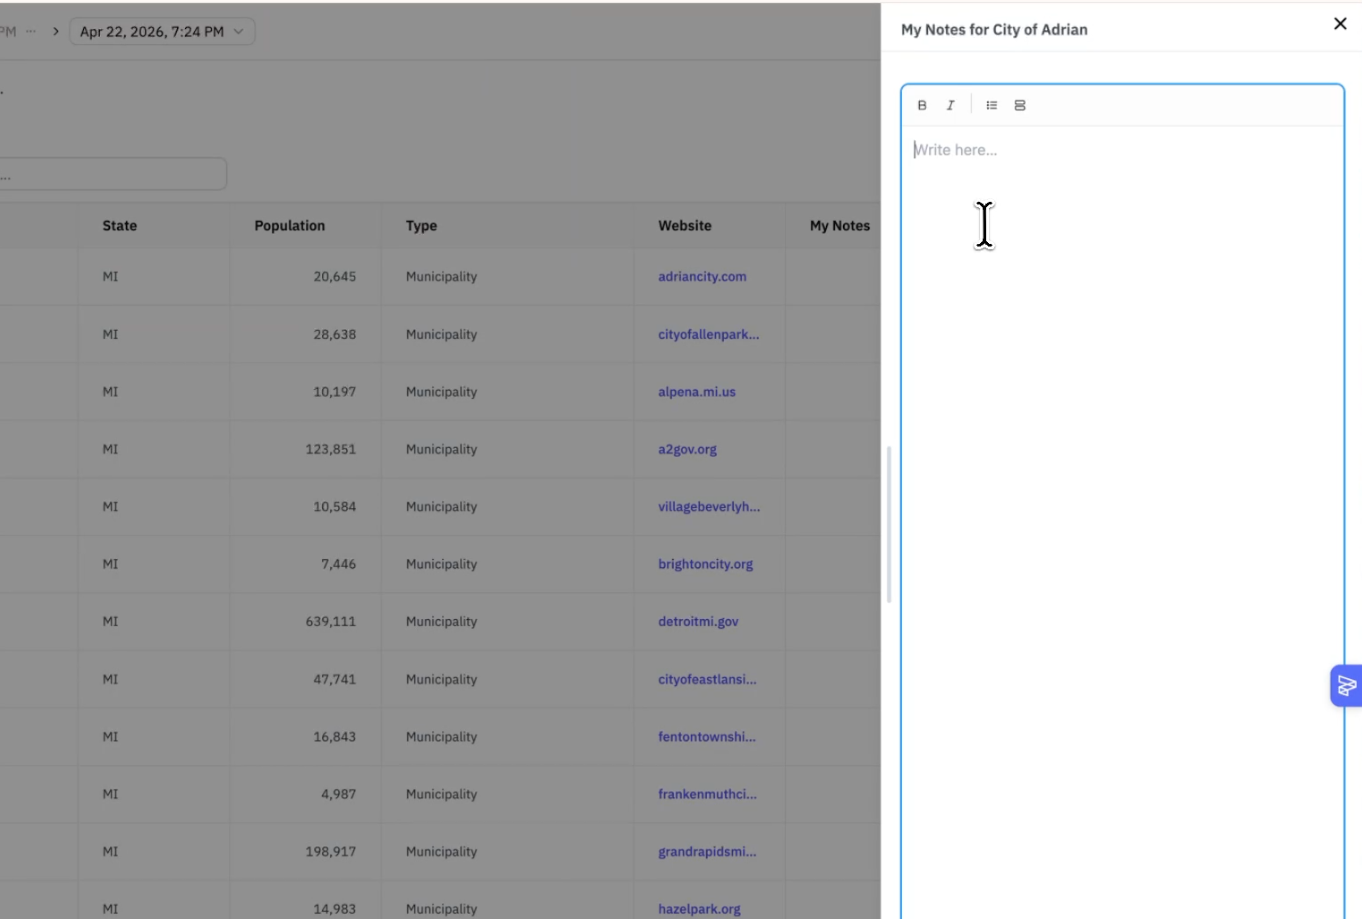The image size is (1362, 919).
Task: Open the detroitmi.gov link
Action: [x=698, y=622]
